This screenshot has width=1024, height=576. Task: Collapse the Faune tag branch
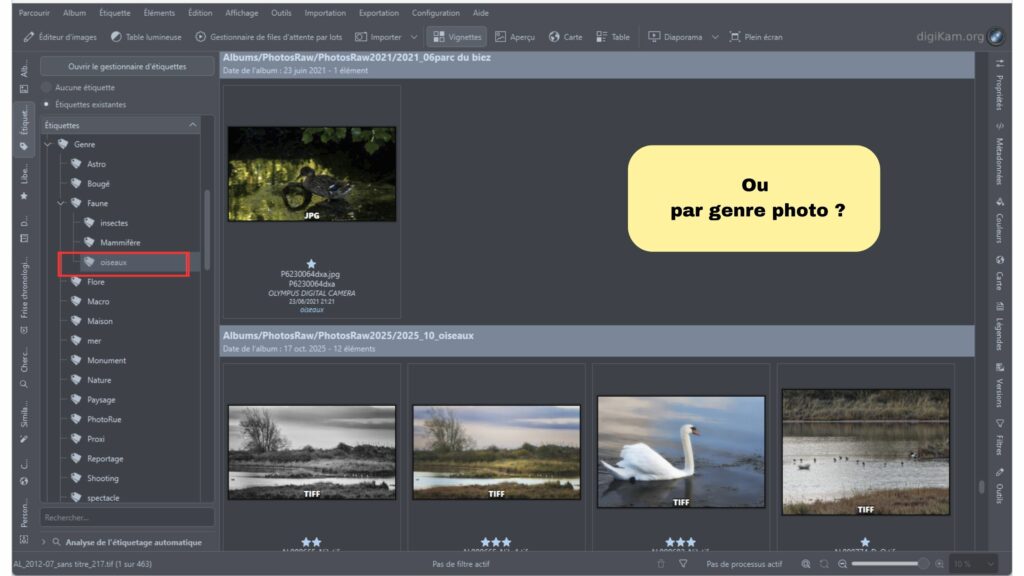click(60, 203)
